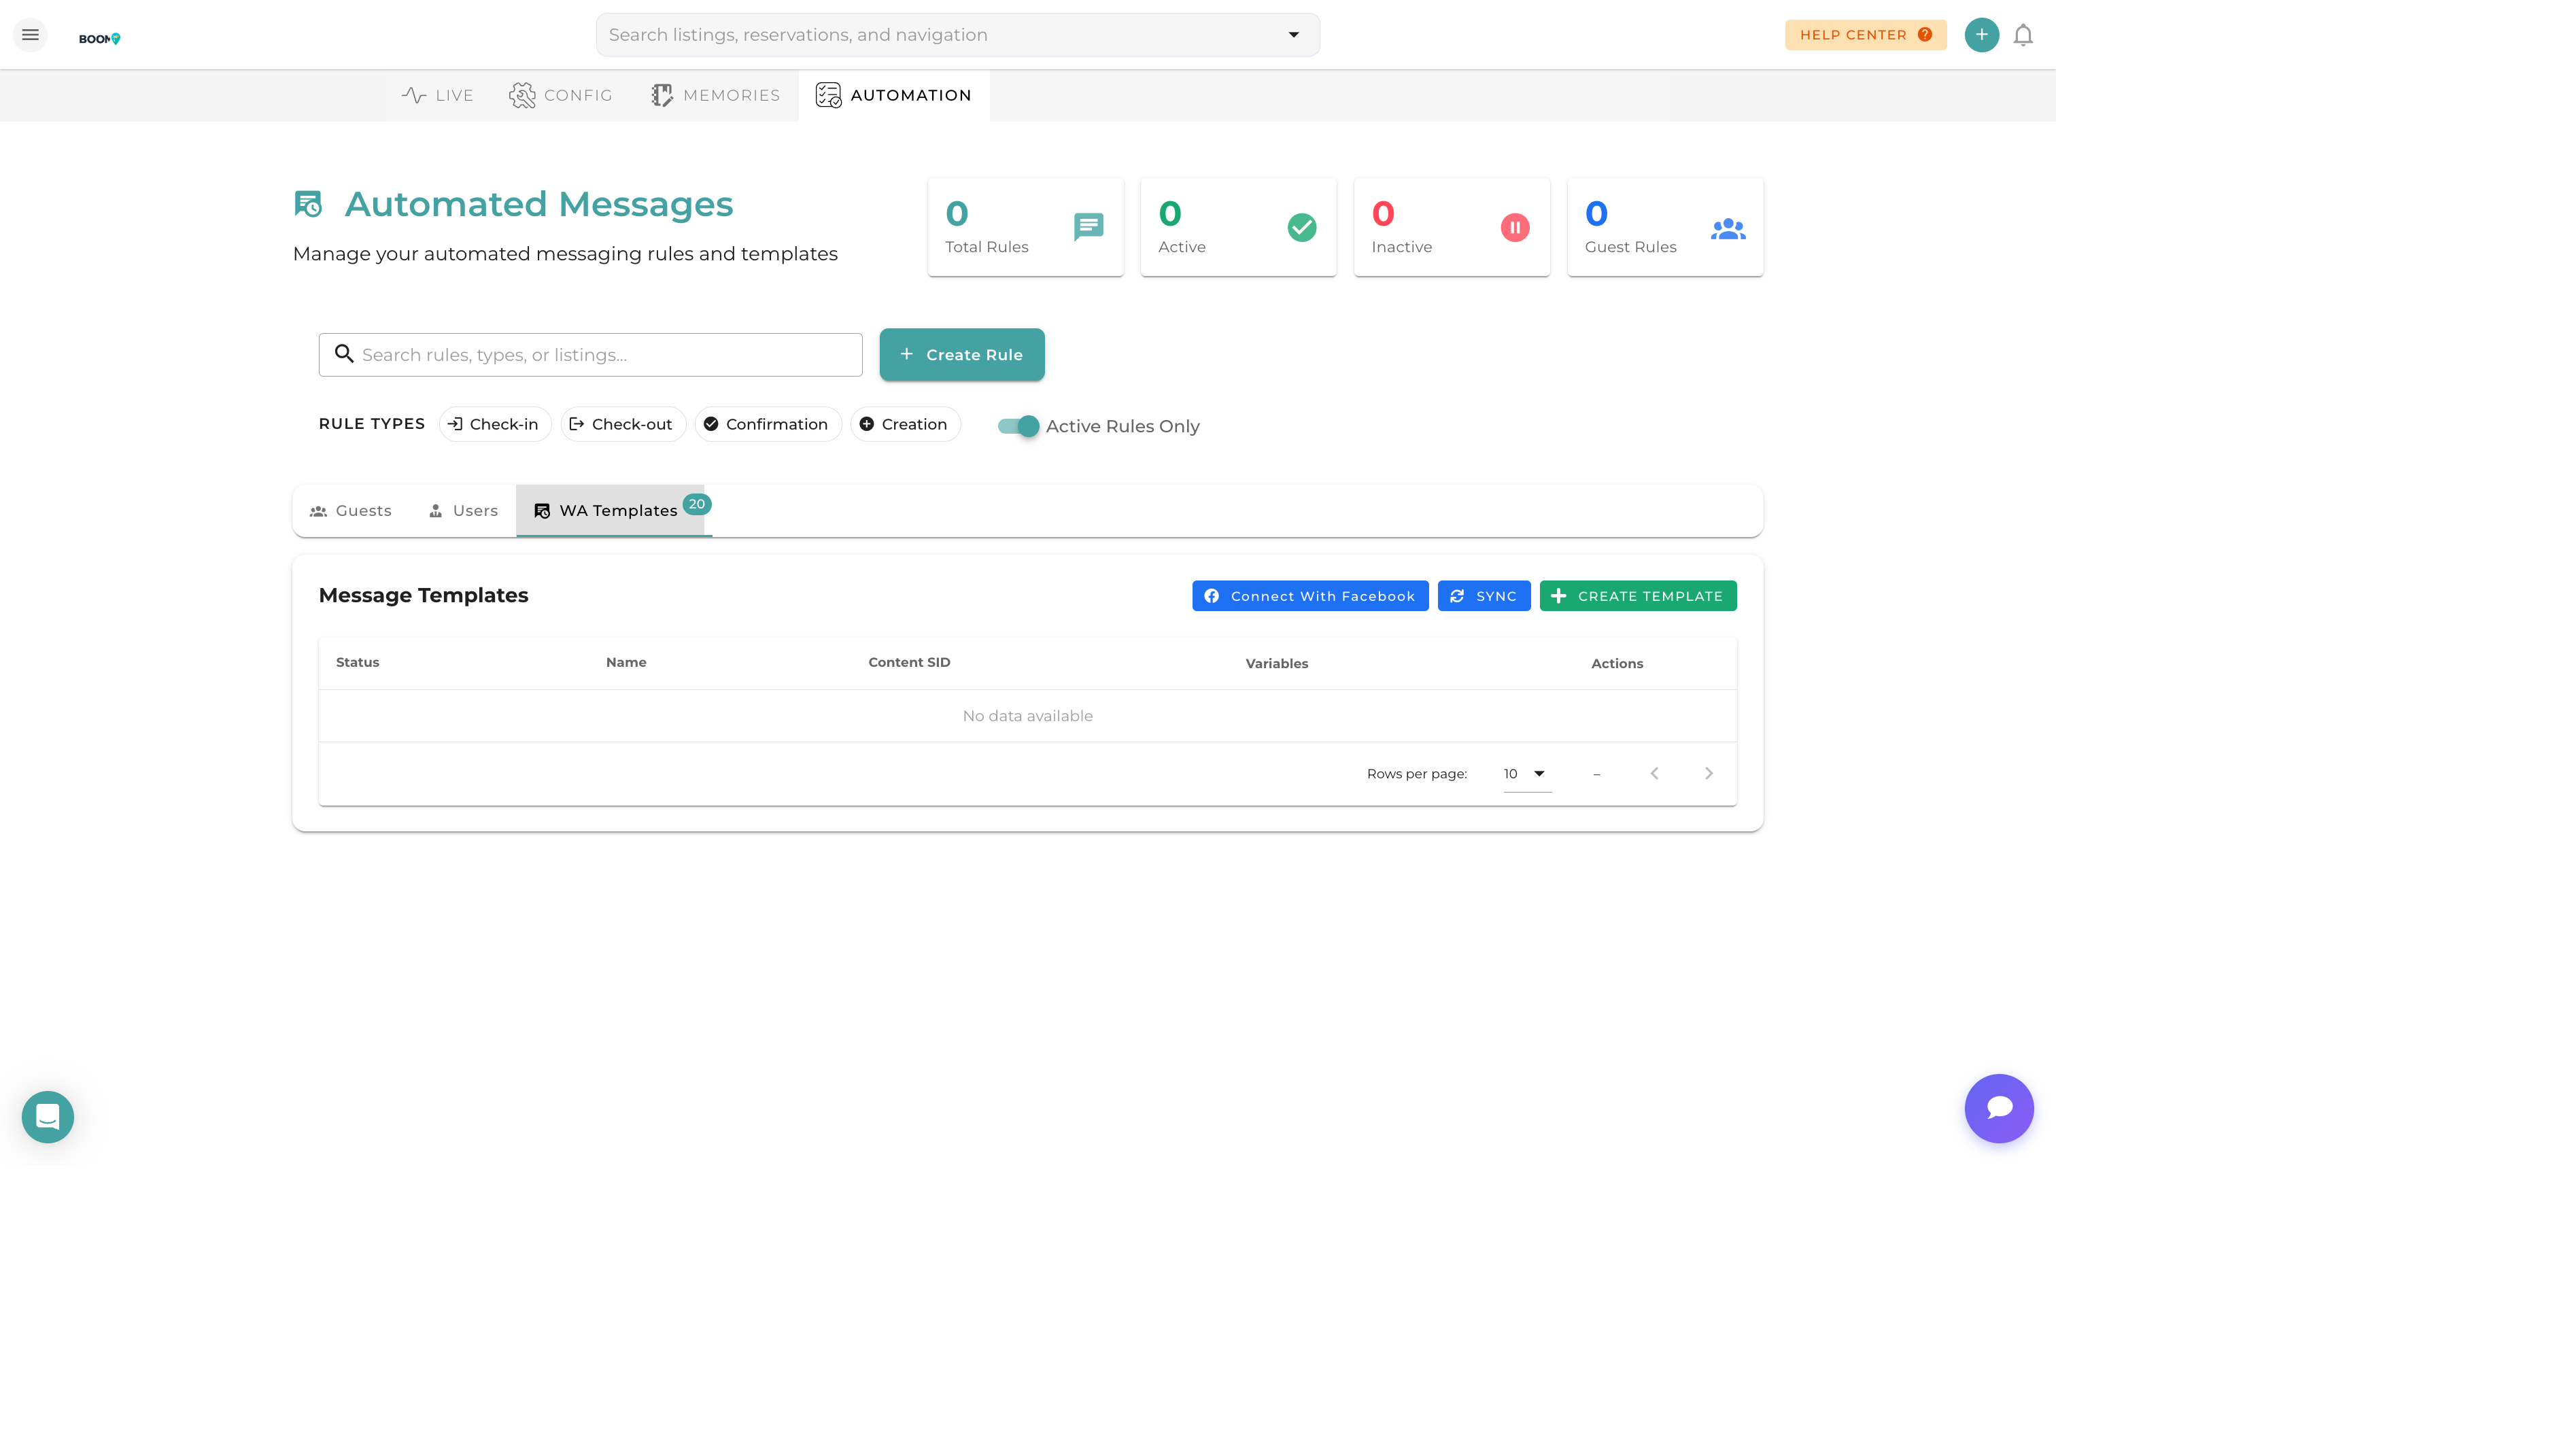Image resolution: width=2570 pixels, height=1456 pixels.
Task: Open the Guests rules tab
Action: [x=350, y=511]
